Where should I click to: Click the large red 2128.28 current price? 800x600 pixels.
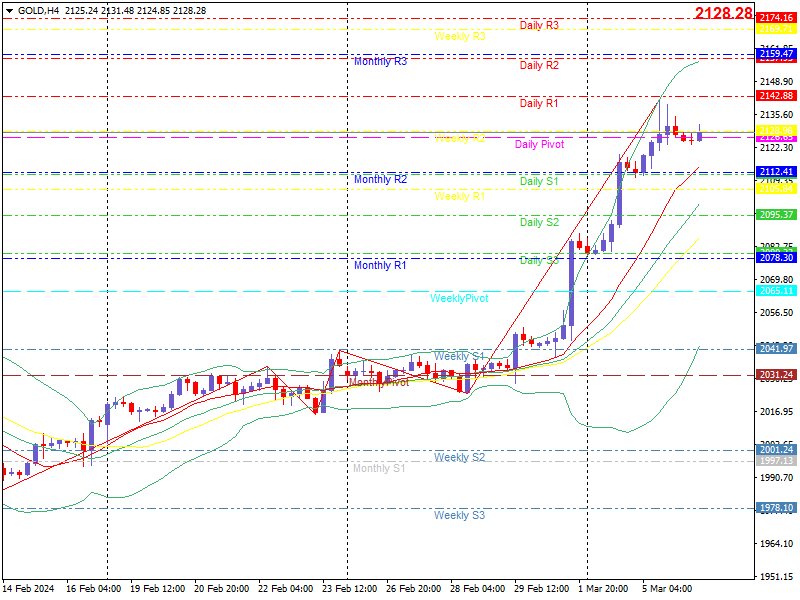[723, 13]
